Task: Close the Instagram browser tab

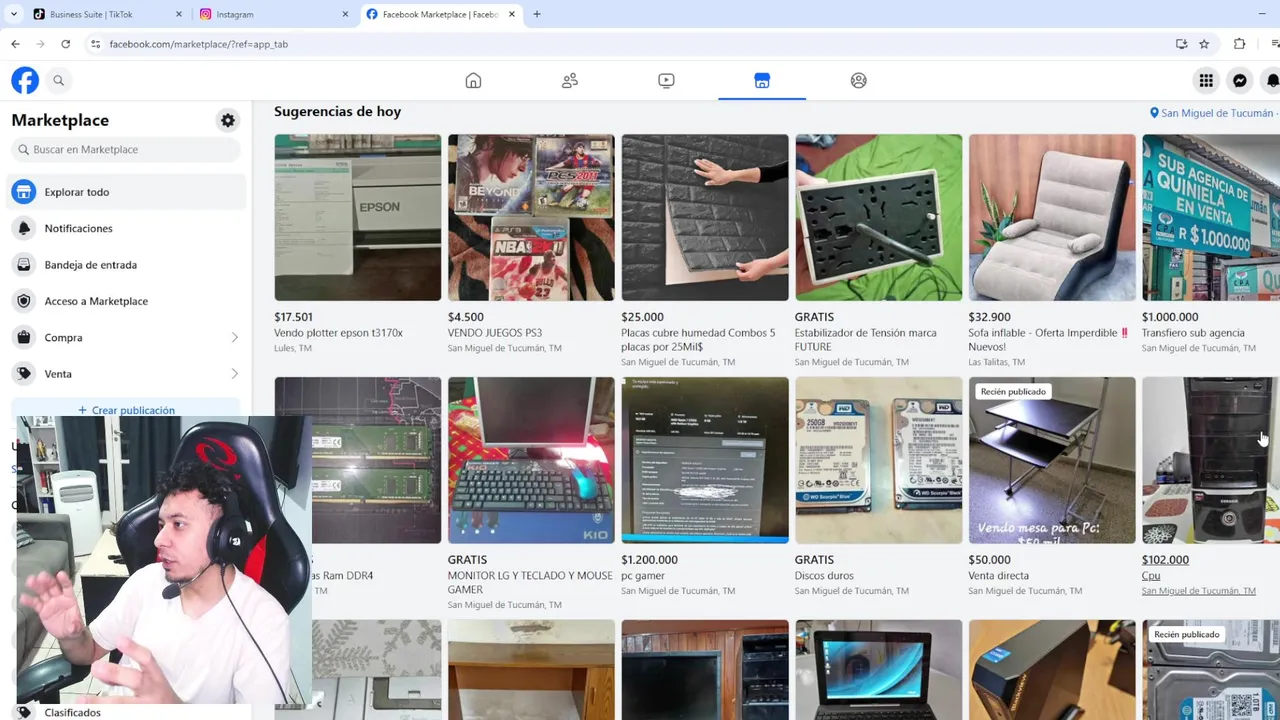Action: [344, 14]
